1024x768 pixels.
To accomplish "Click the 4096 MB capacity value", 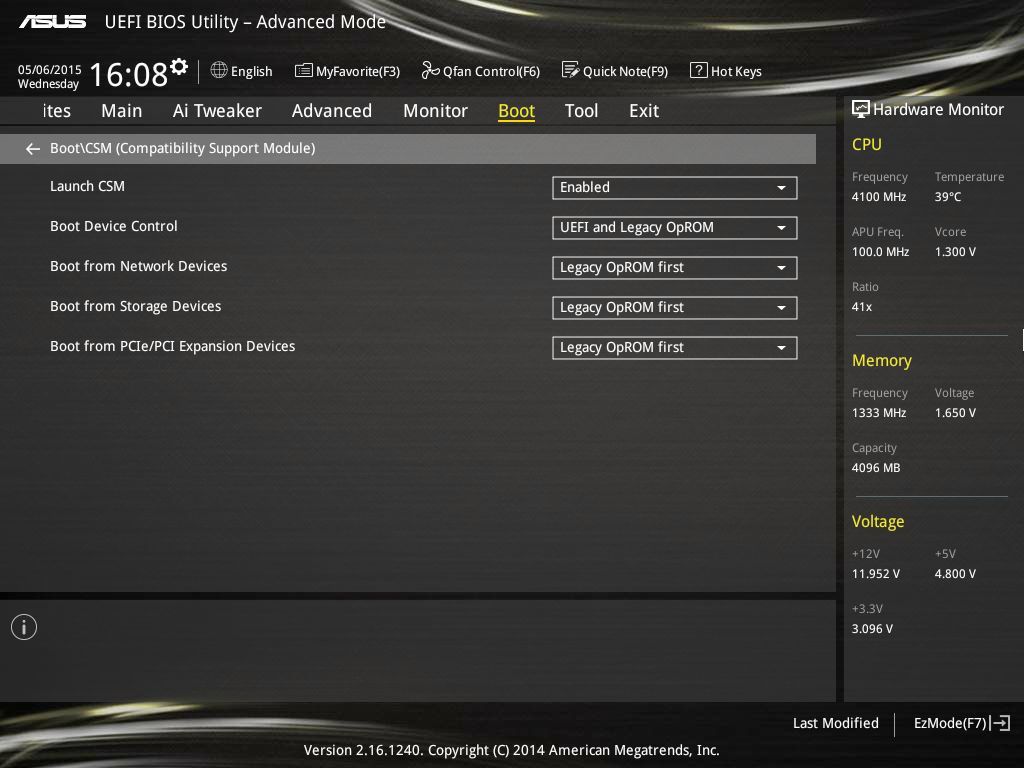I will point(876,468).
